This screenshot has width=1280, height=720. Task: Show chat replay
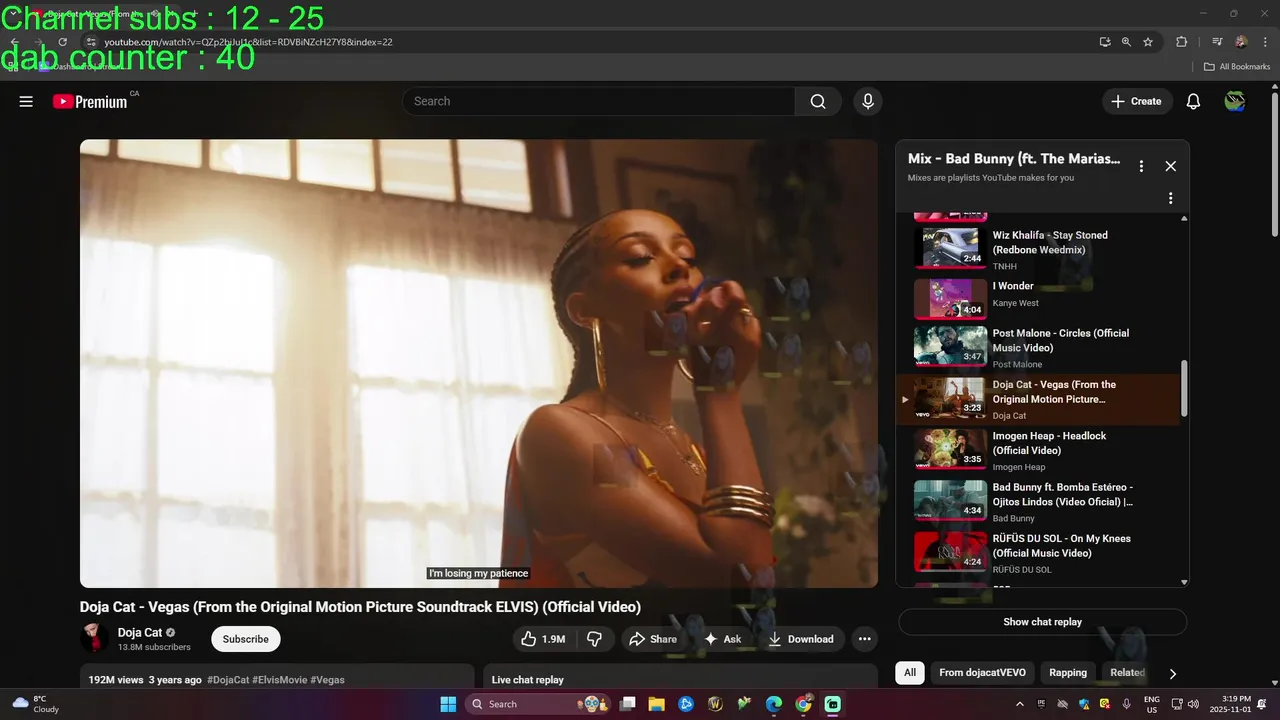1042,622
